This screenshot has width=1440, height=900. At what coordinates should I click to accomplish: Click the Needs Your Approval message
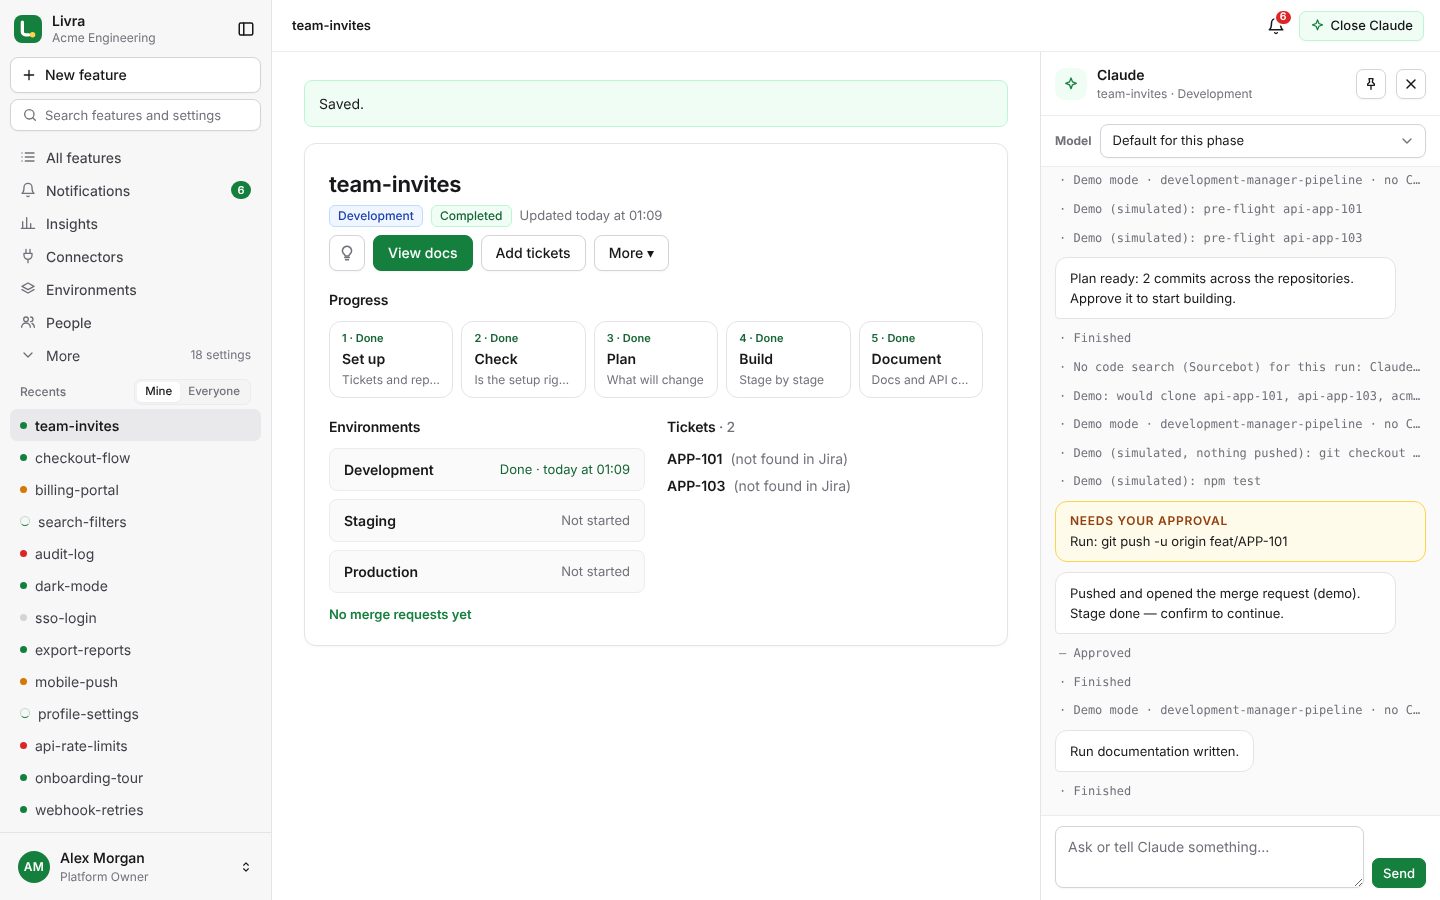tap(1240, 531)
